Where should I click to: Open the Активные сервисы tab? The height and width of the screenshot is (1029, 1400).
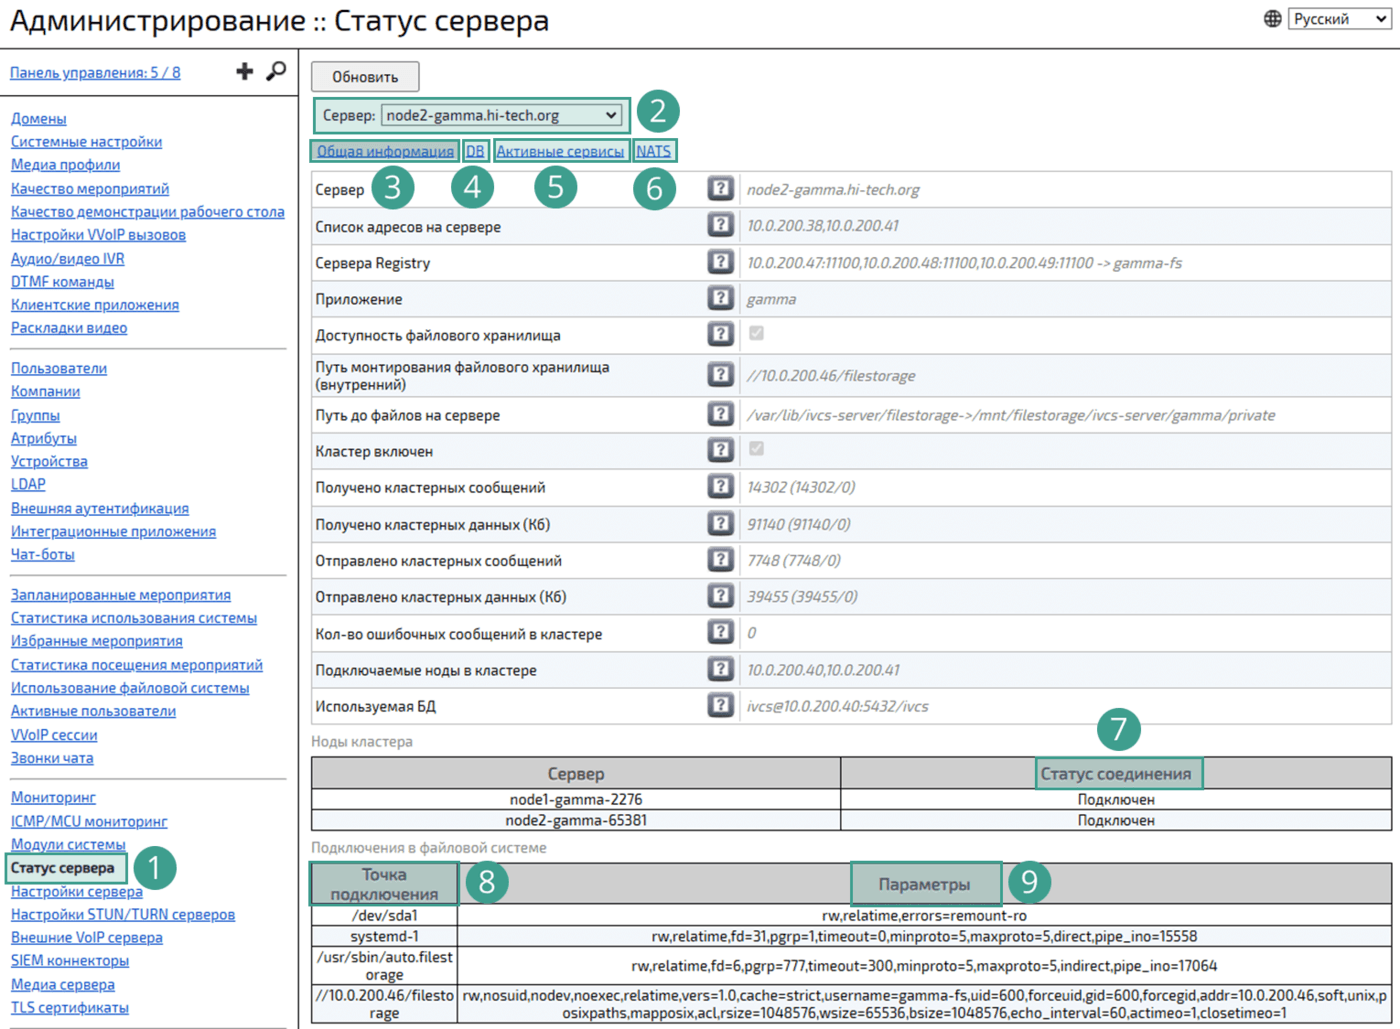(560, 151)
